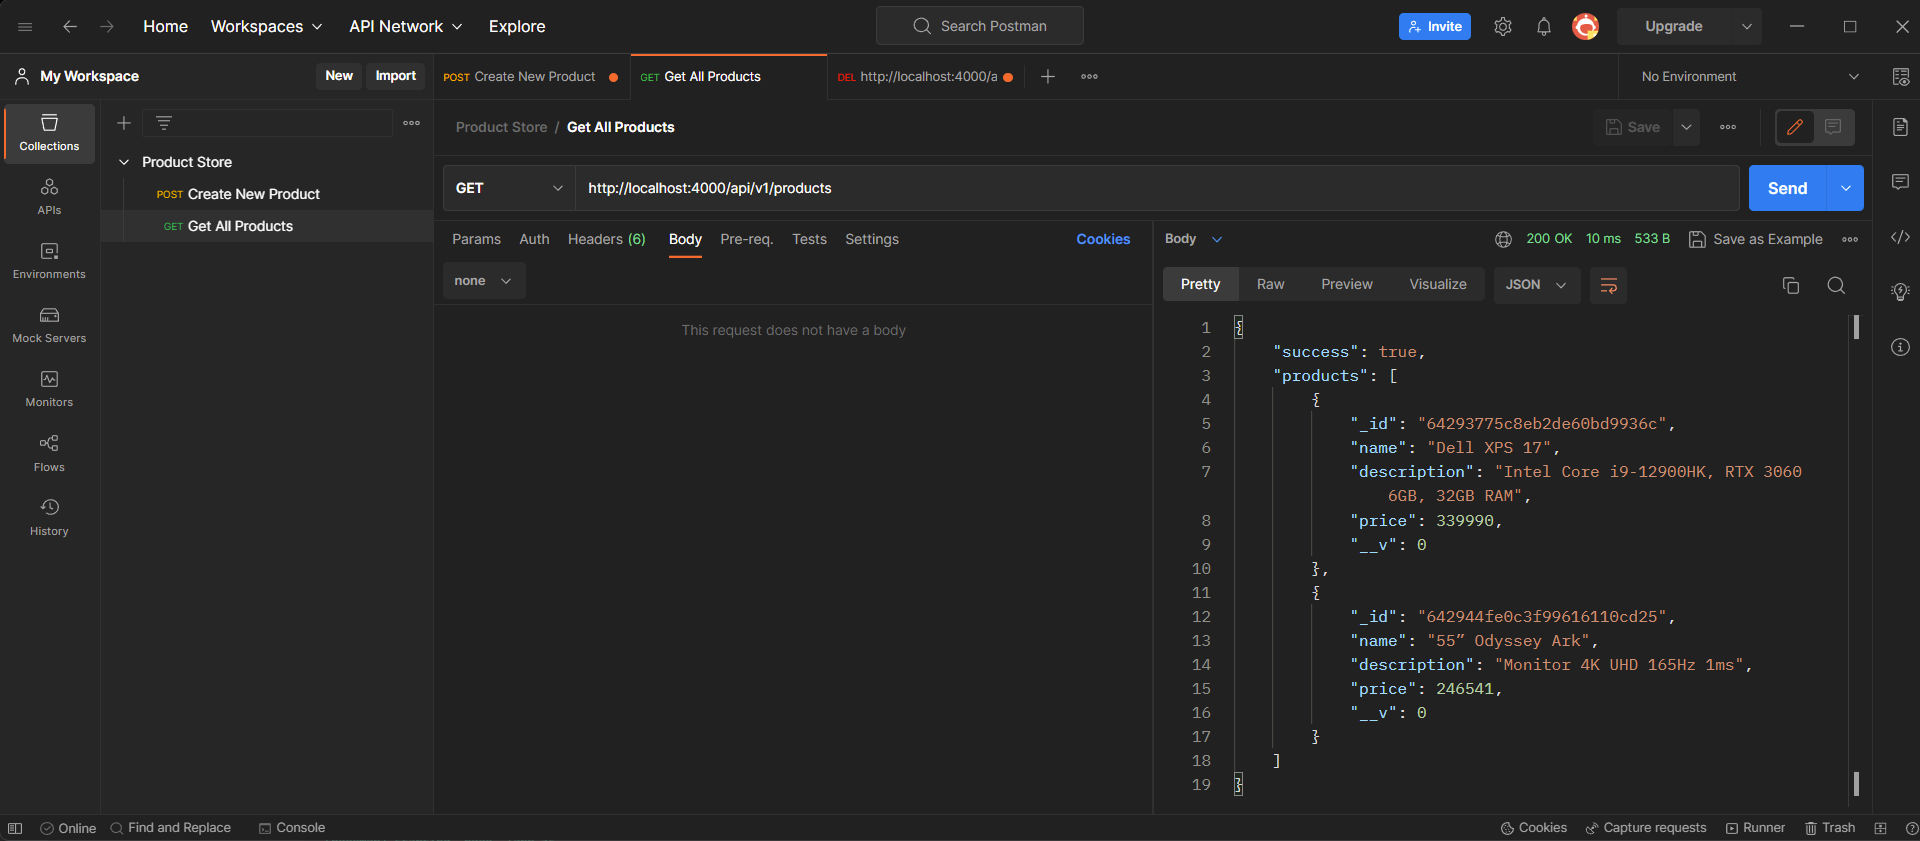Switch to comment mode icon
Screen dimensions: 1920x841
point(1833,127)
